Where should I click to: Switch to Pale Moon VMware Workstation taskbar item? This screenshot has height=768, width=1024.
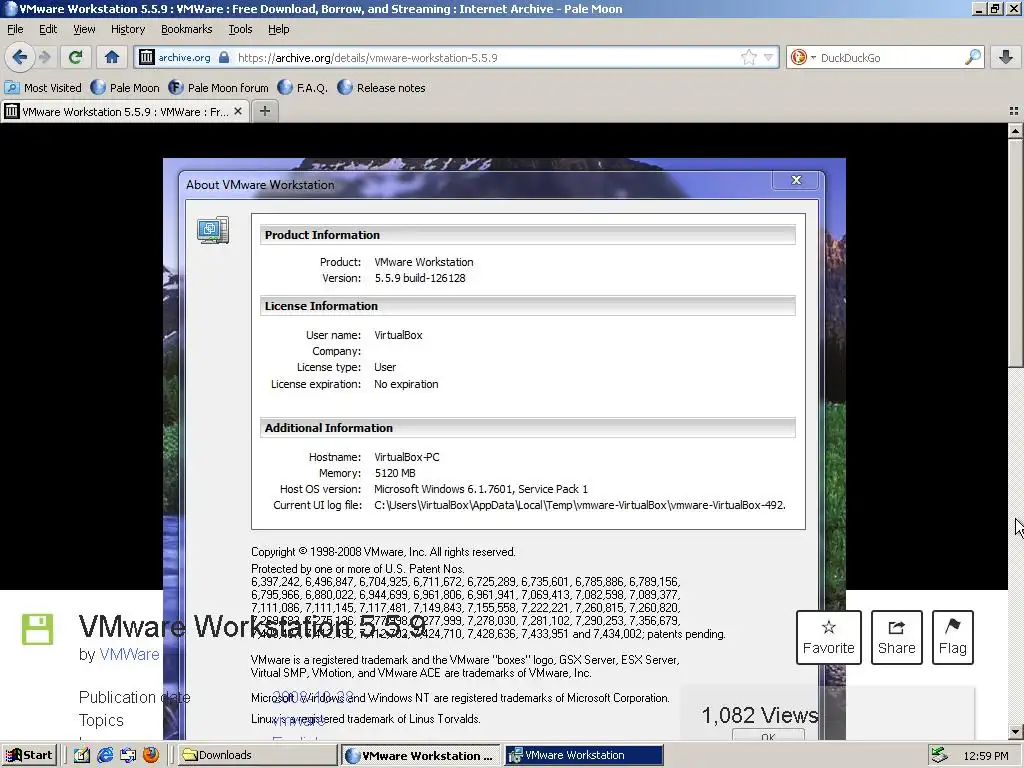pos(421,755)
